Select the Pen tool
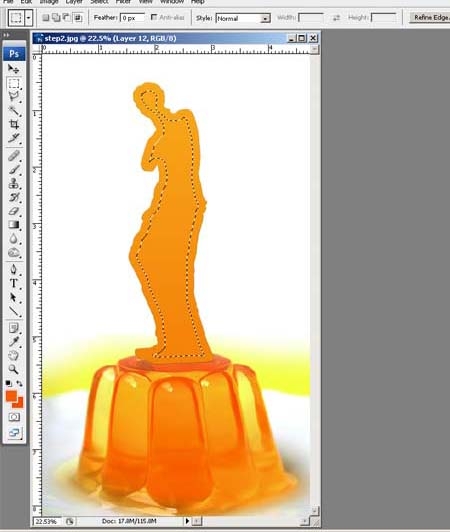Screen dimensions: 450x532 point(14,270)
